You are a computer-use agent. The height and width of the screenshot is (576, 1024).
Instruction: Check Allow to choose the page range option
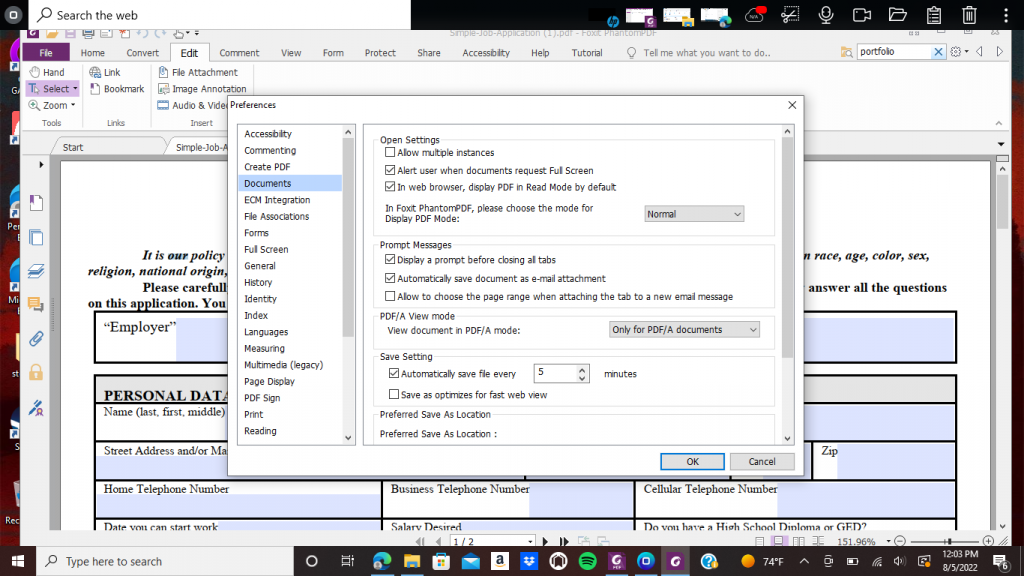pyautogui.click(x=390, y=296)
